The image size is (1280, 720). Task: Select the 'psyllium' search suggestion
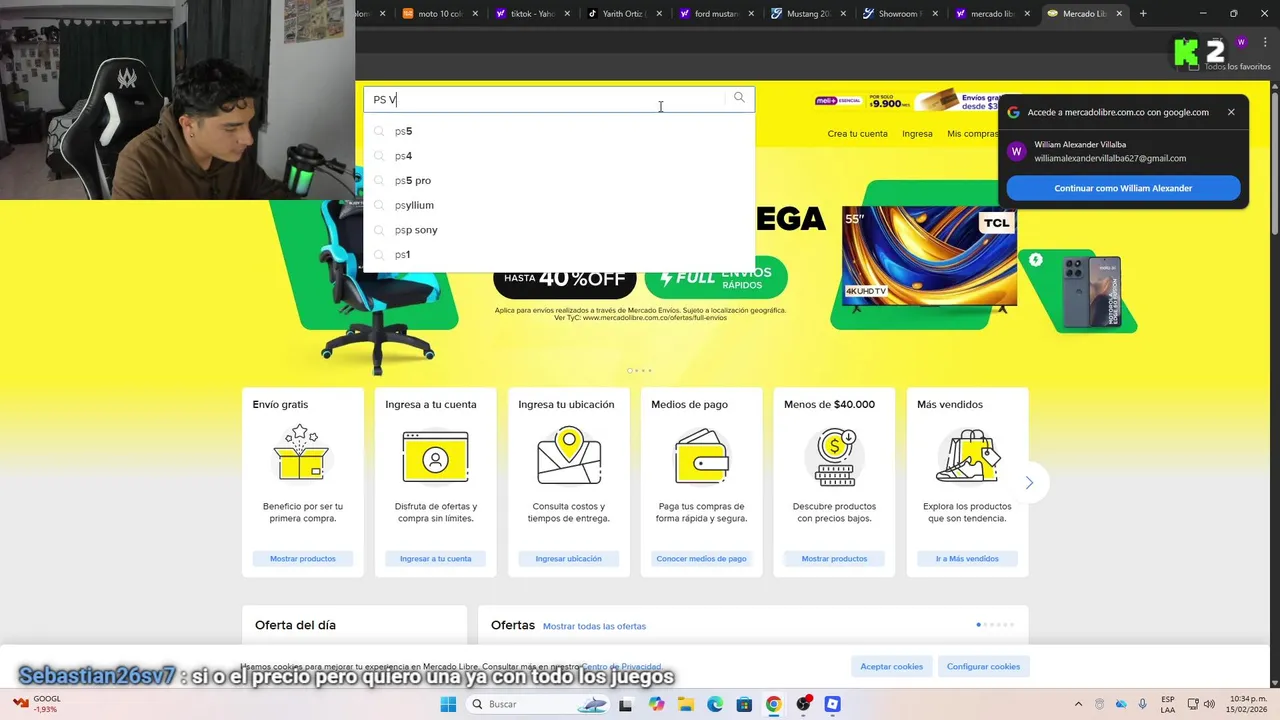point(559,205)
